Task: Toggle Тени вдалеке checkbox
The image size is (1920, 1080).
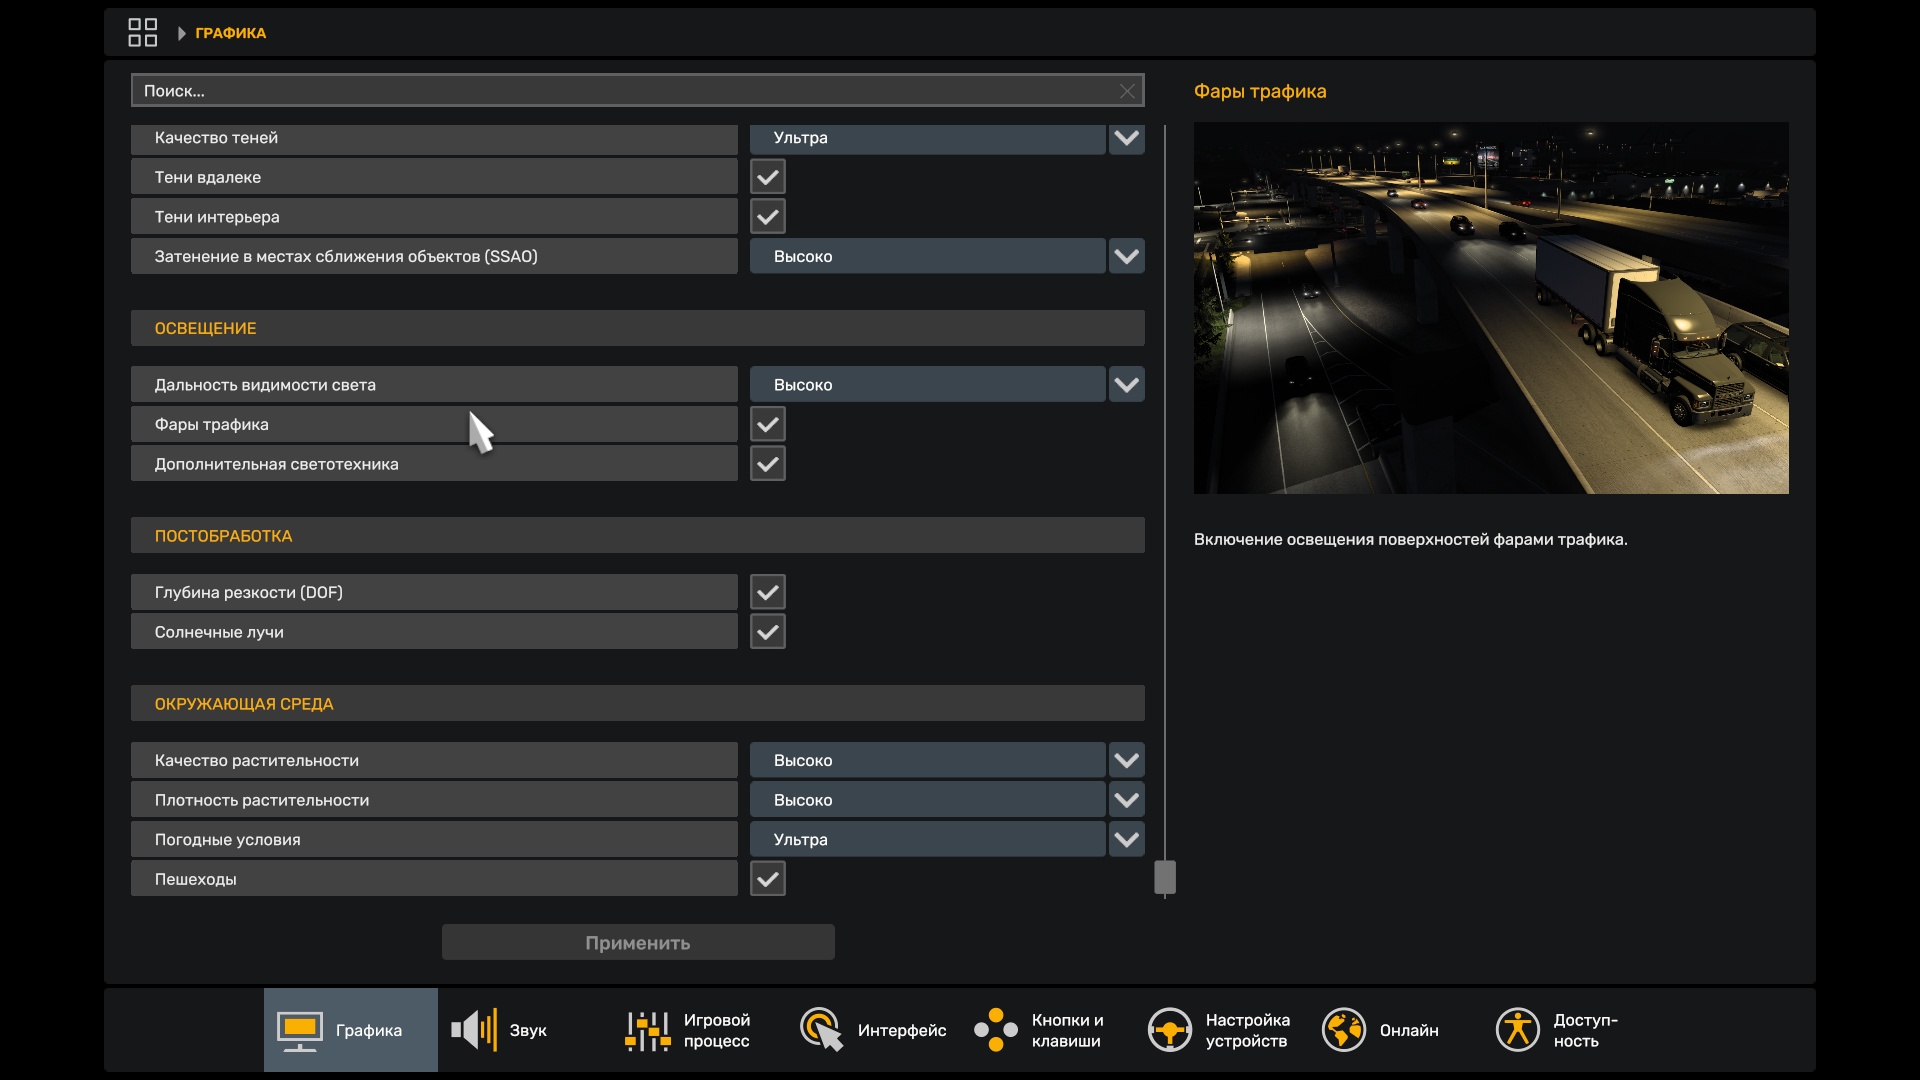Action: tap(767, 177)
